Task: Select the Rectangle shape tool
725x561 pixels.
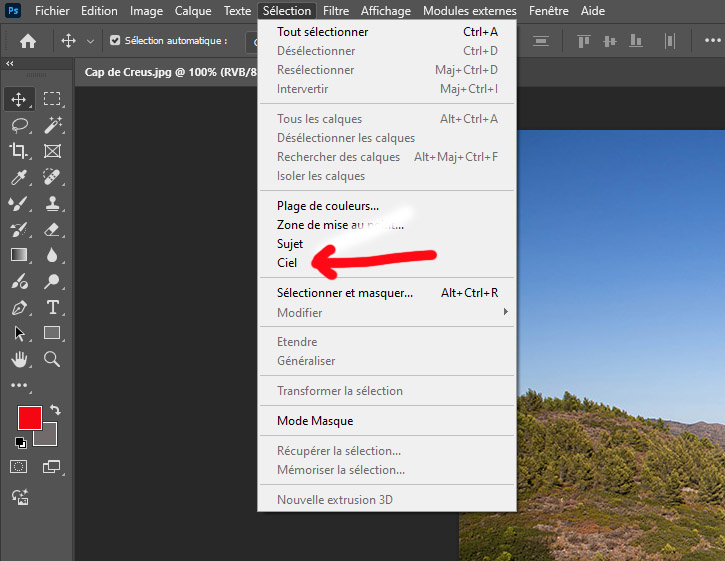Action: point(52,333)
